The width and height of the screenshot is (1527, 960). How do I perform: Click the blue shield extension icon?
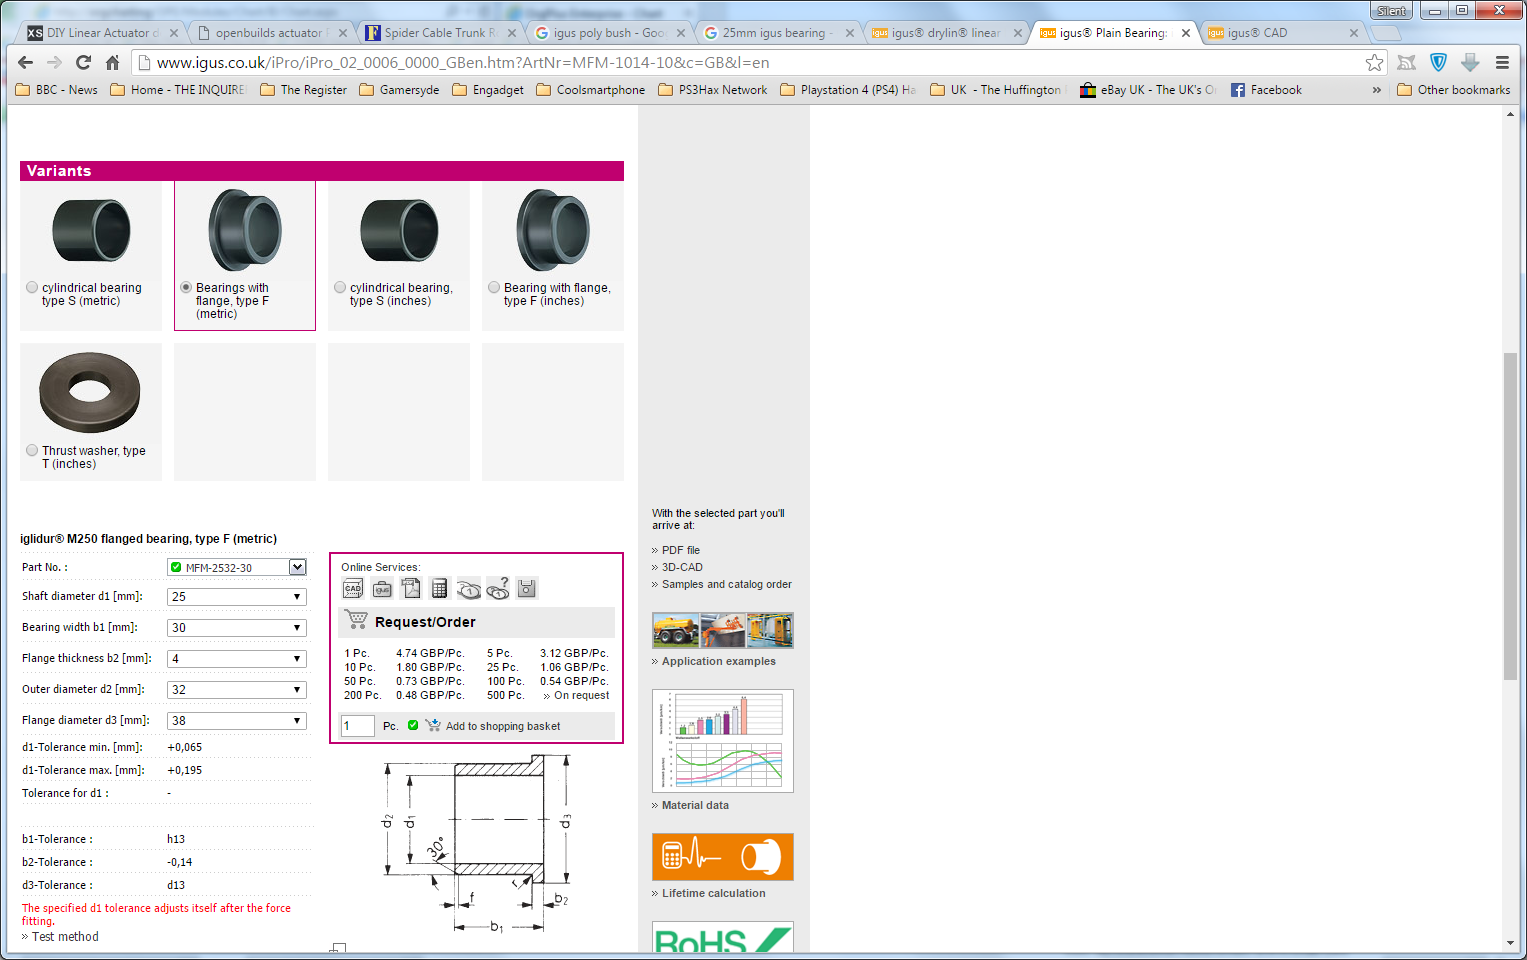1438,62
